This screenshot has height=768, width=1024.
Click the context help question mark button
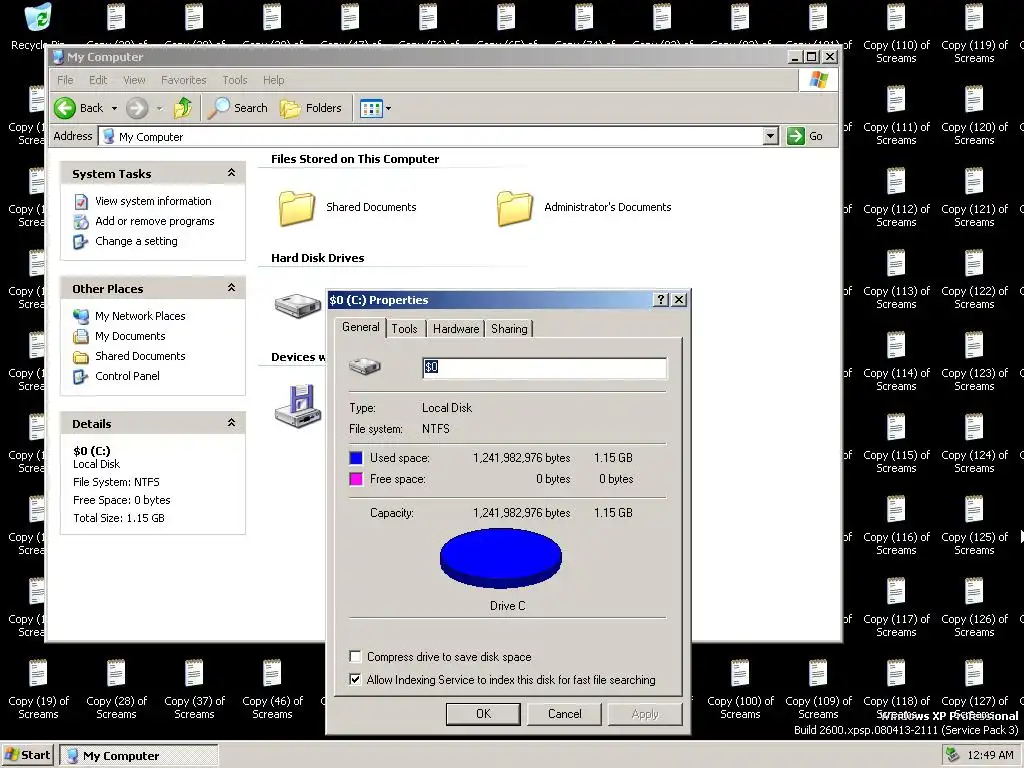661,299
